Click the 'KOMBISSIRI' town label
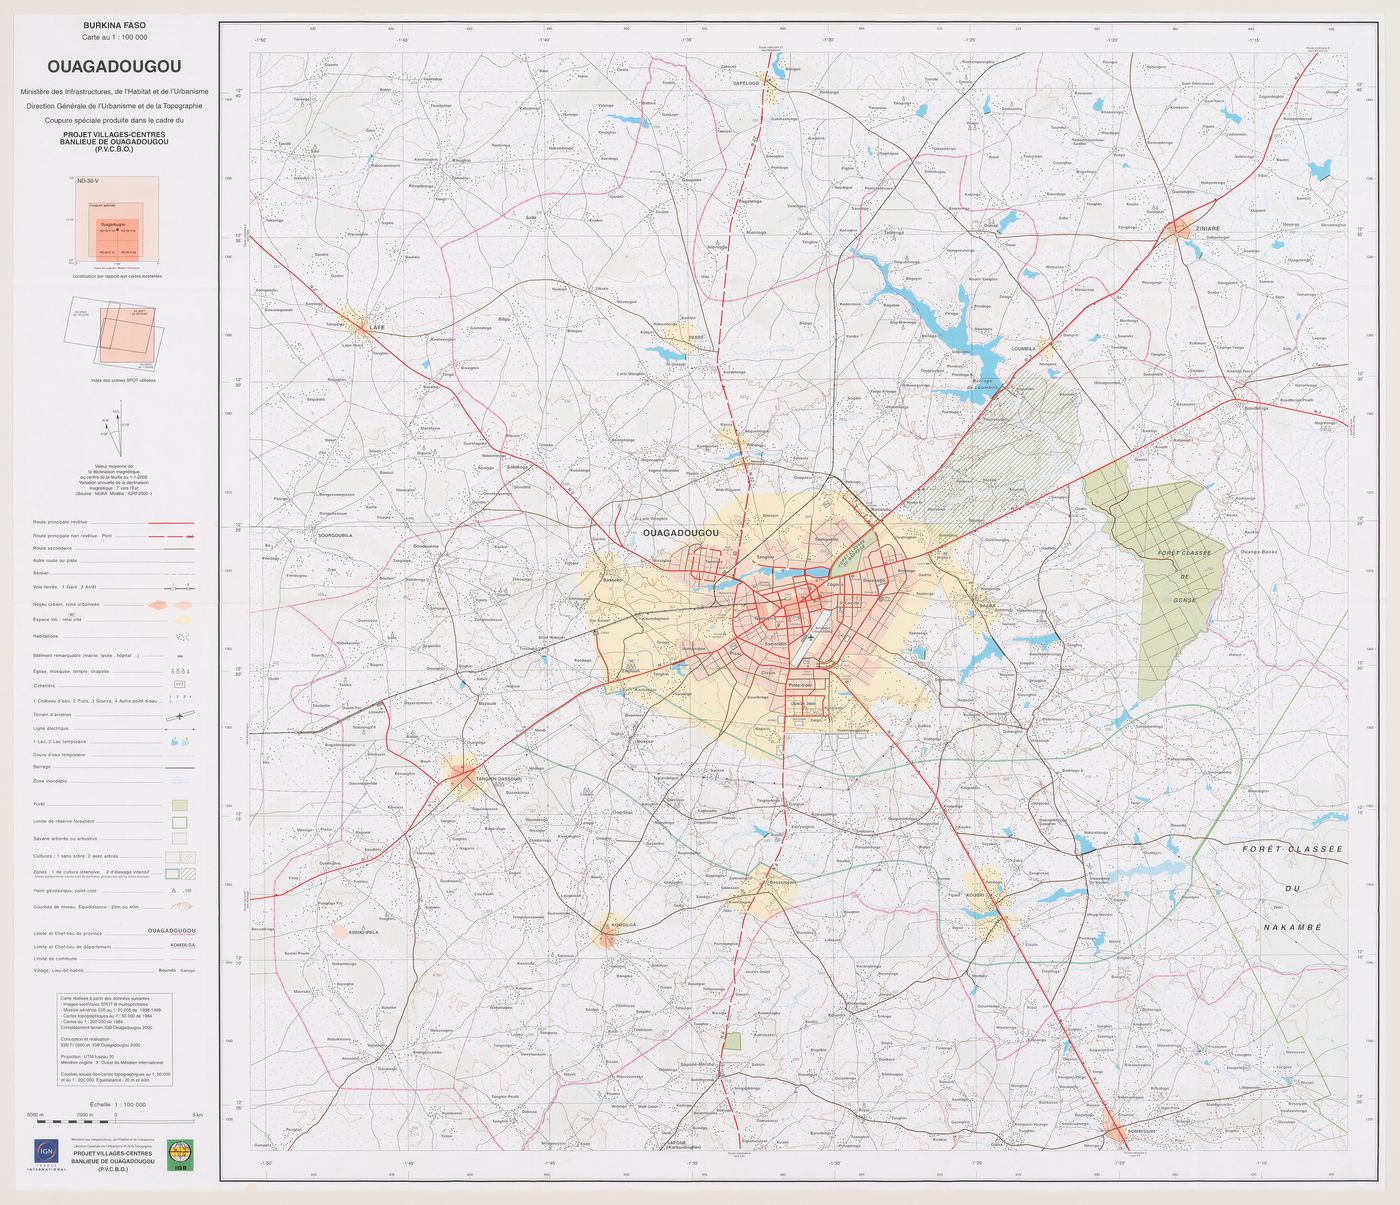The height and width of the screenshot is (1205, 1400). (1141, 1130)
